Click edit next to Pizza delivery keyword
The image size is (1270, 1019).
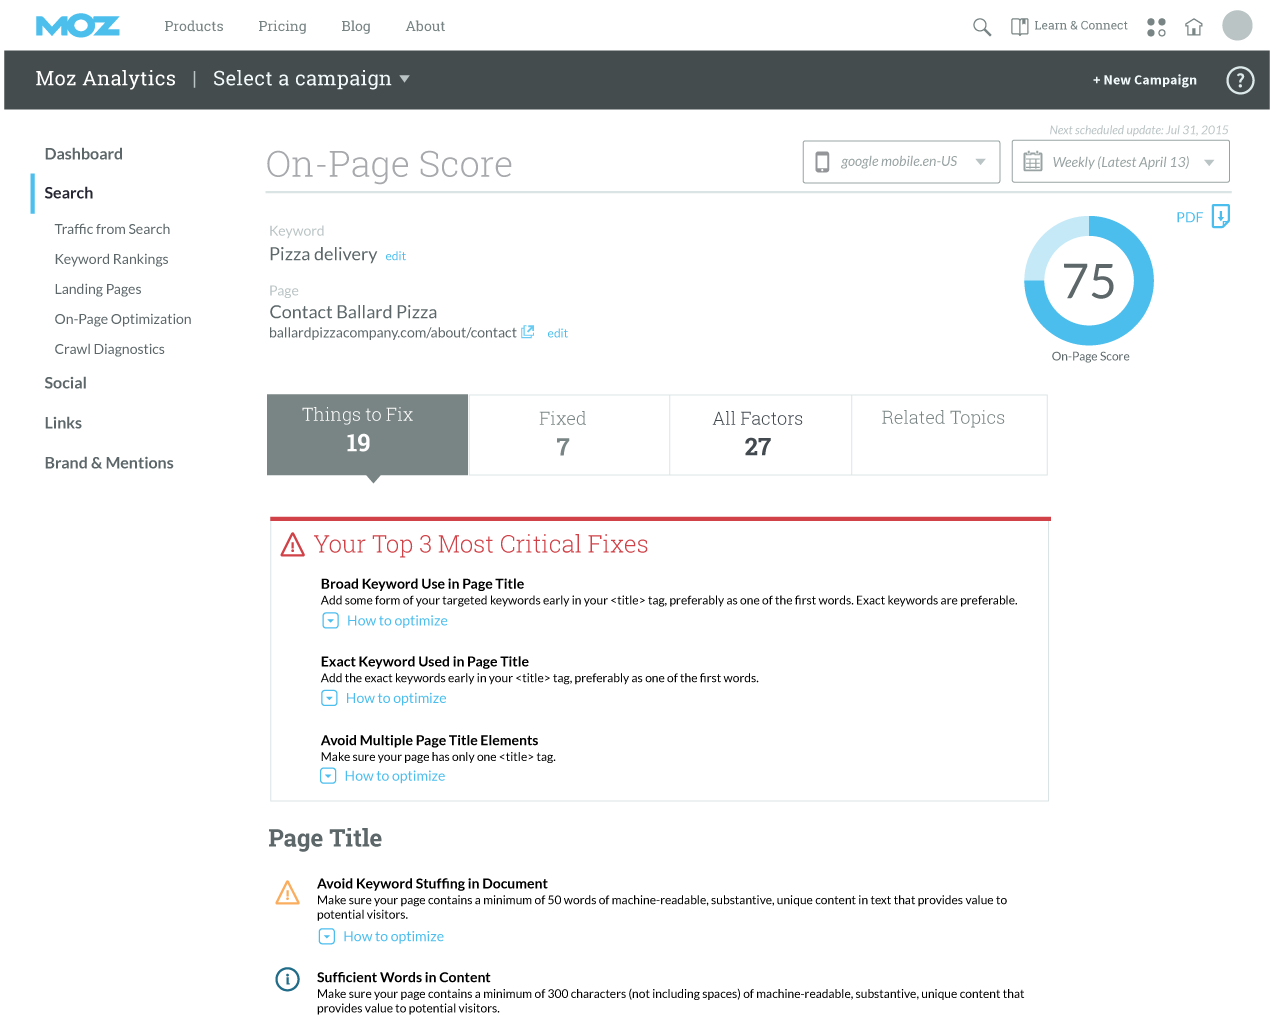[x=395, y=256]
